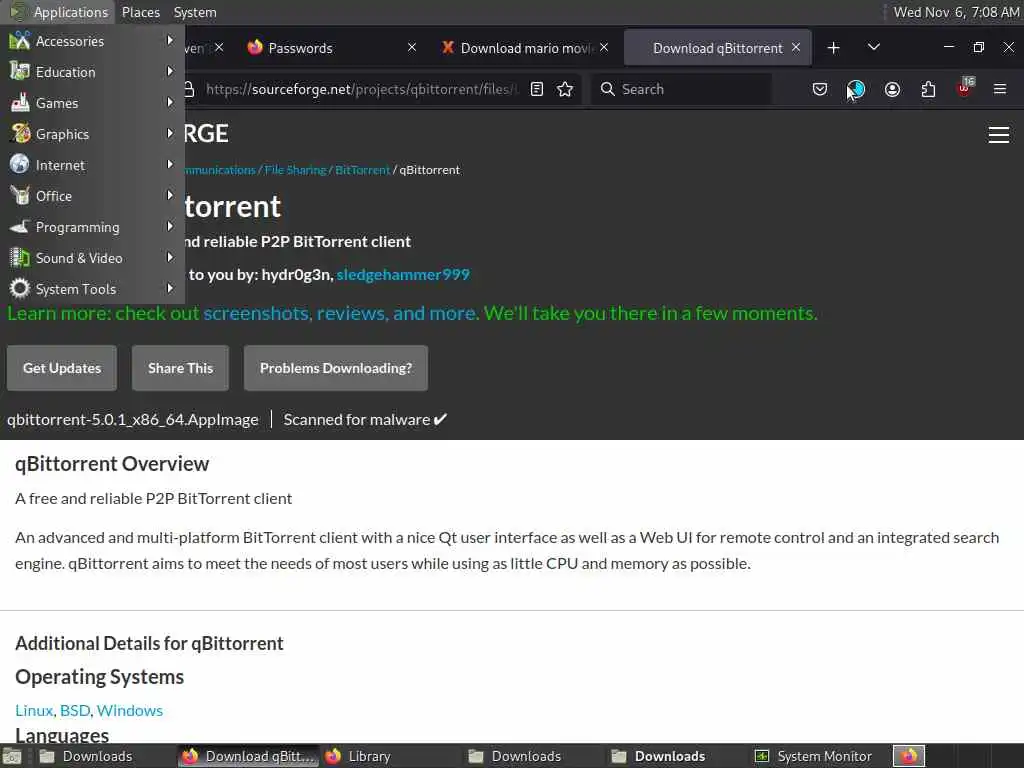Open the System menu in the top panel
Viewport: 1024px width, 768px height.
tap(195, 12)
